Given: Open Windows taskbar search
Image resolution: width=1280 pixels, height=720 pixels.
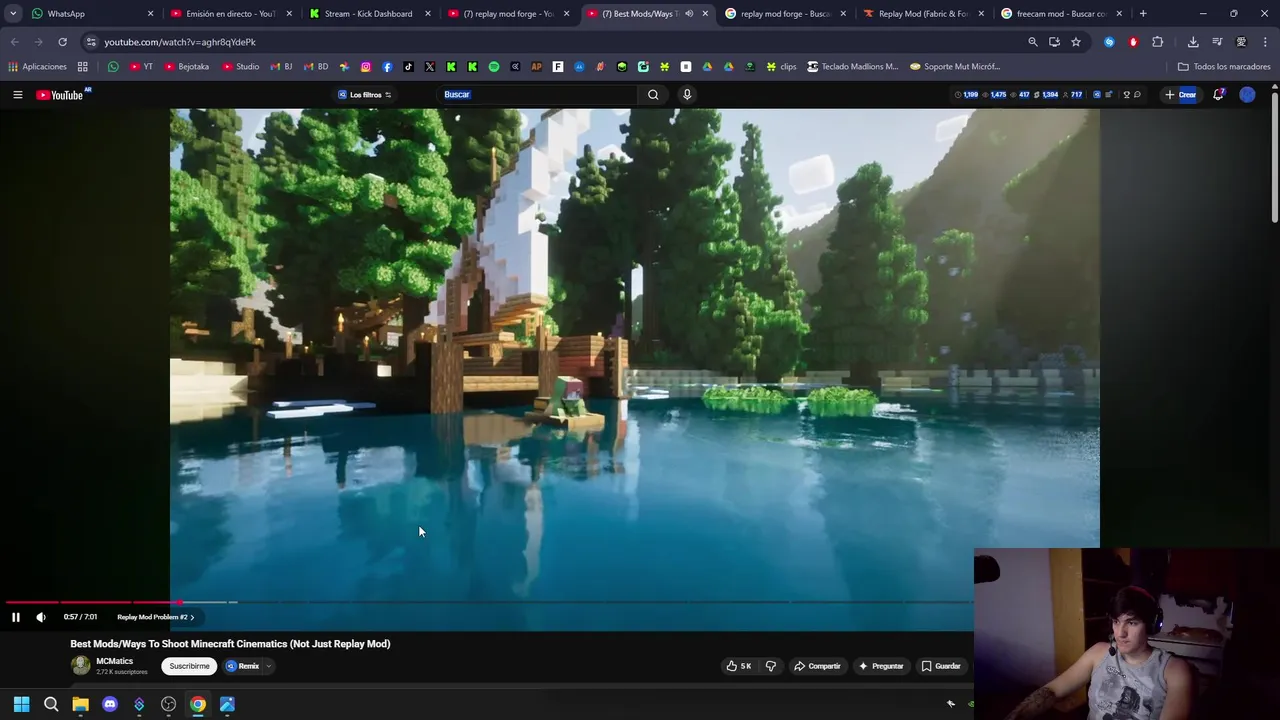Looking at the screenshot, I should (x=51, y=704).
